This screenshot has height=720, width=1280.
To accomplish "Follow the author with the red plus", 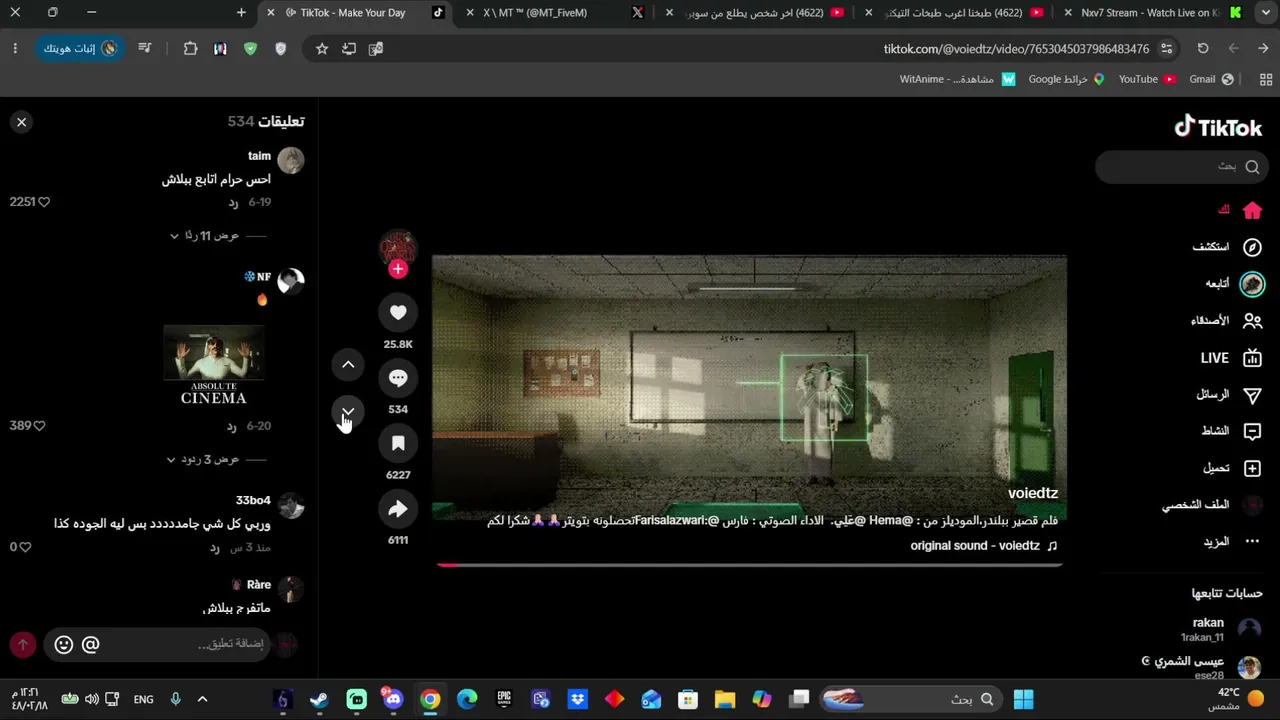I will click(x=398, y=269).
